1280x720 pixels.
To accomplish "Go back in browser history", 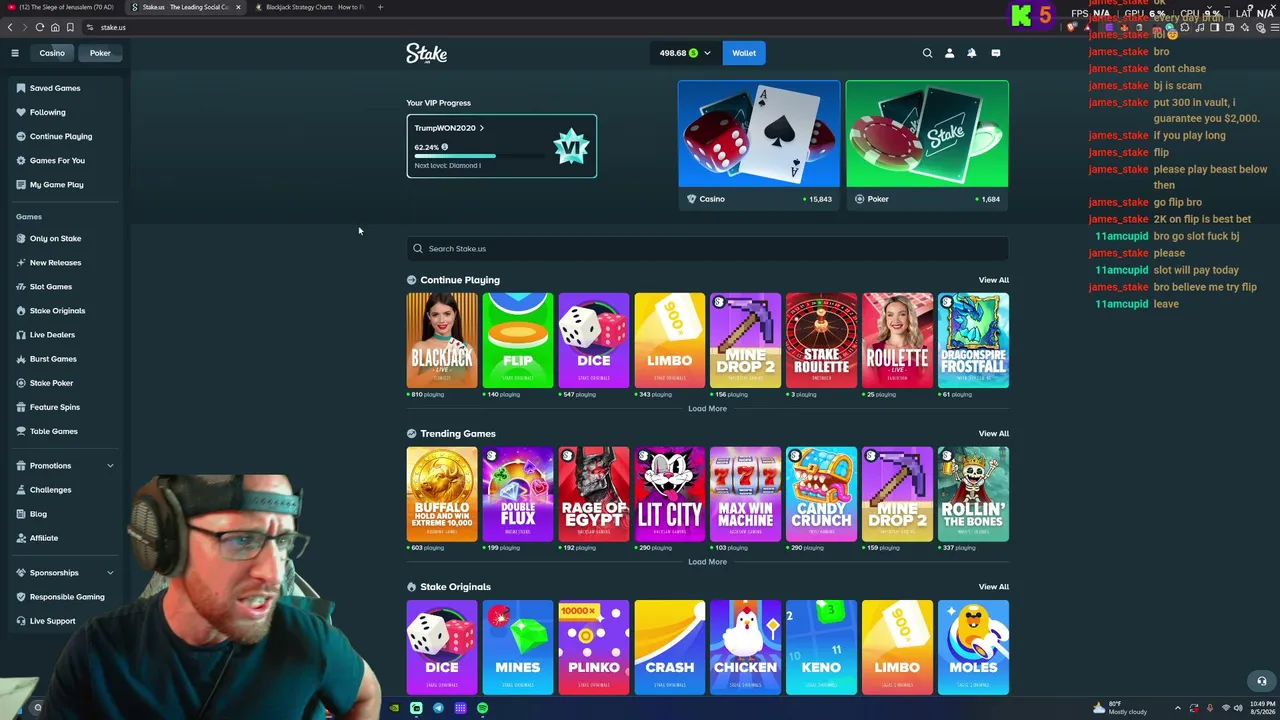I will (x=10, y=27).
